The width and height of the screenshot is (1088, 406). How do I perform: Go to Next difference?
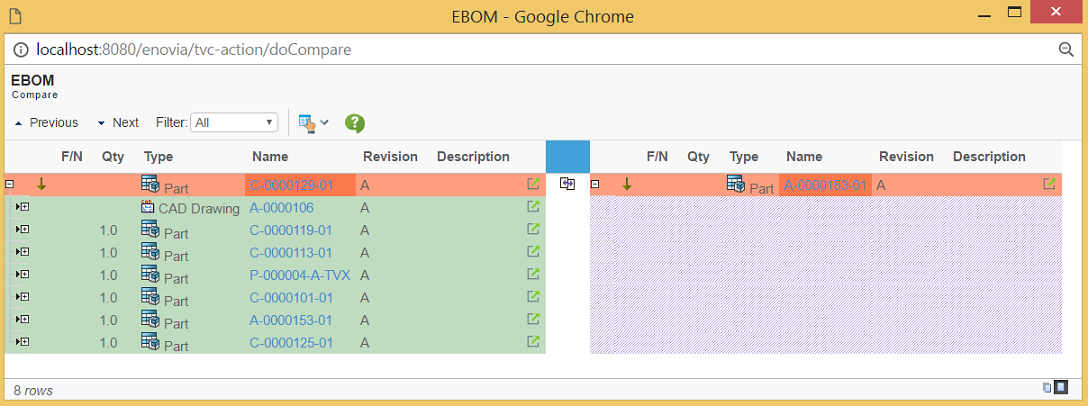click(118, 123)
